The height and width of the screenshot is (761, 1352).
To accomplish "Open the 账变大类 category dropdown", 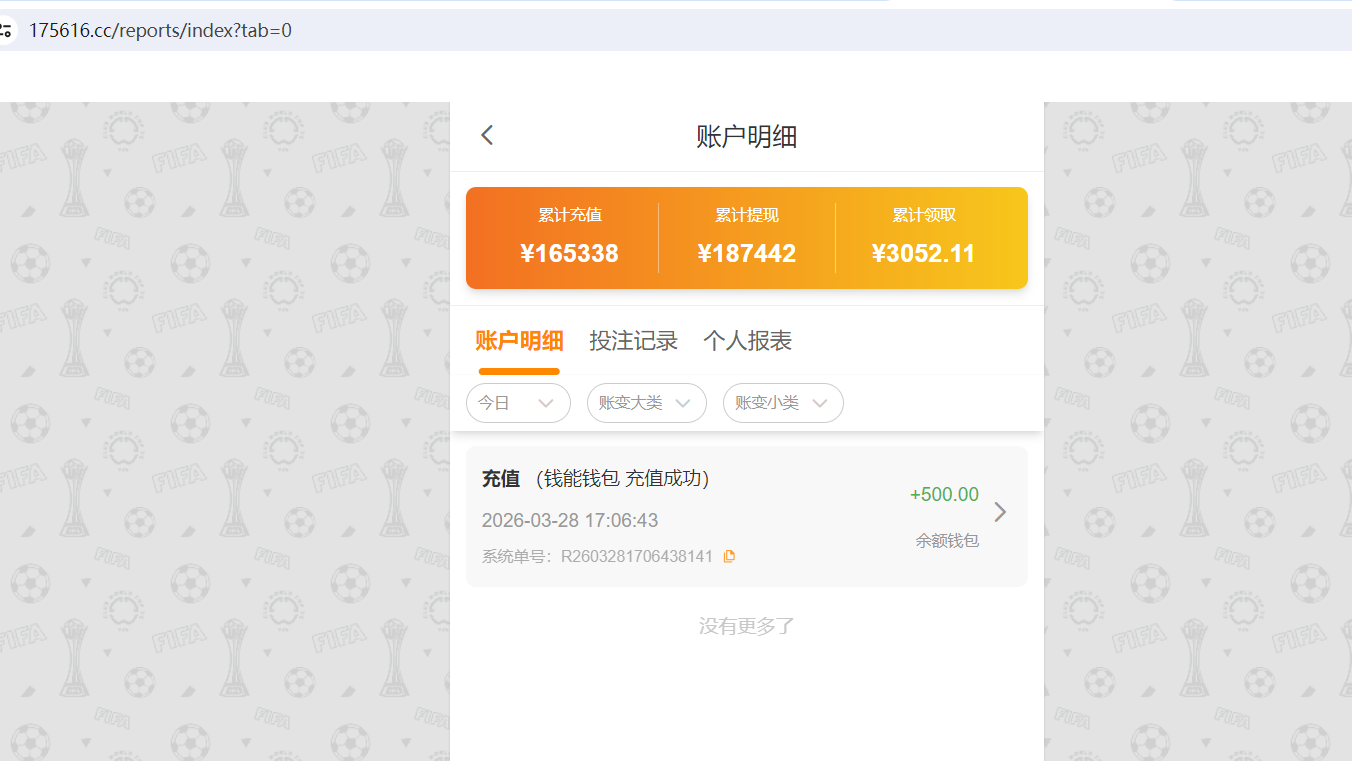I will click(x=646, y=403).
